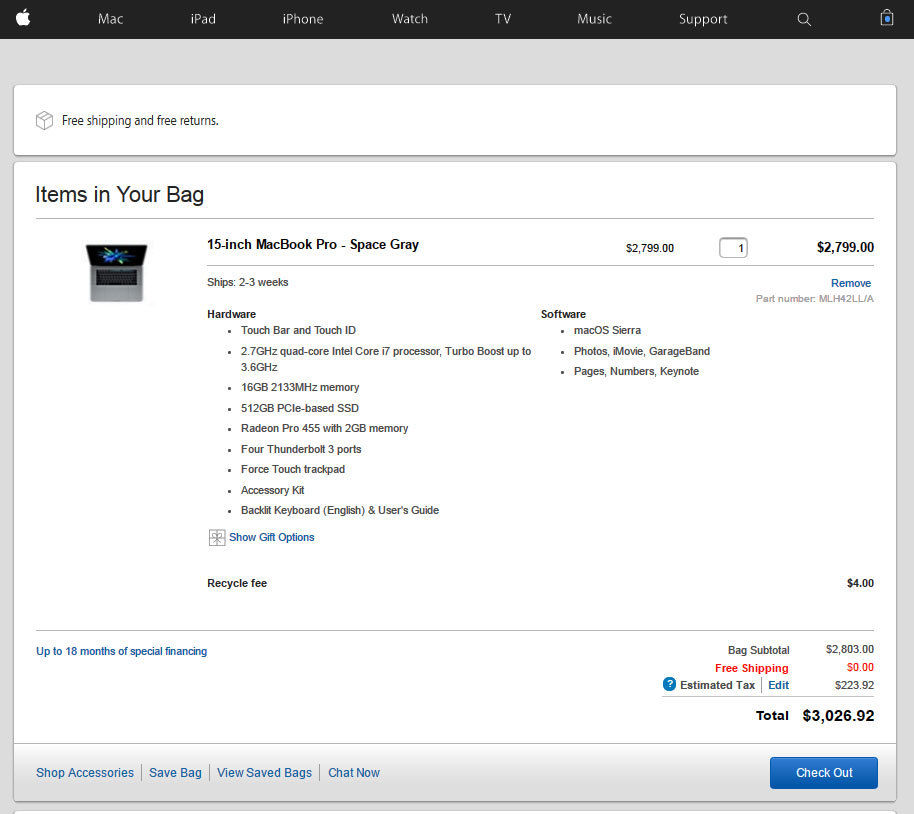
Task: Click the Apple logo home icon
Action: [23, 19]
